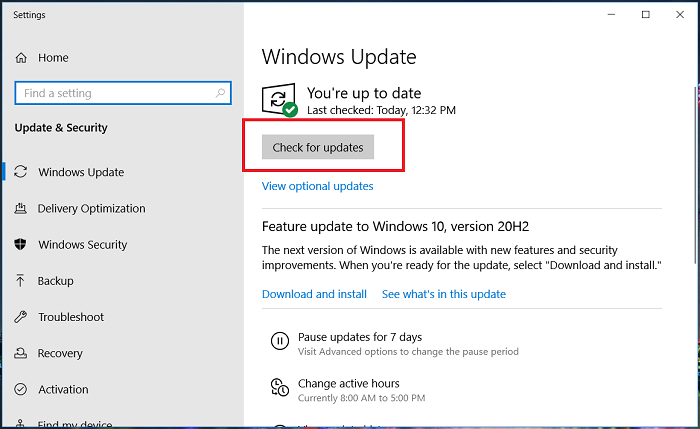Click the Home icon in sidebar
Screen dimensions: 700x429
(21, 58)
